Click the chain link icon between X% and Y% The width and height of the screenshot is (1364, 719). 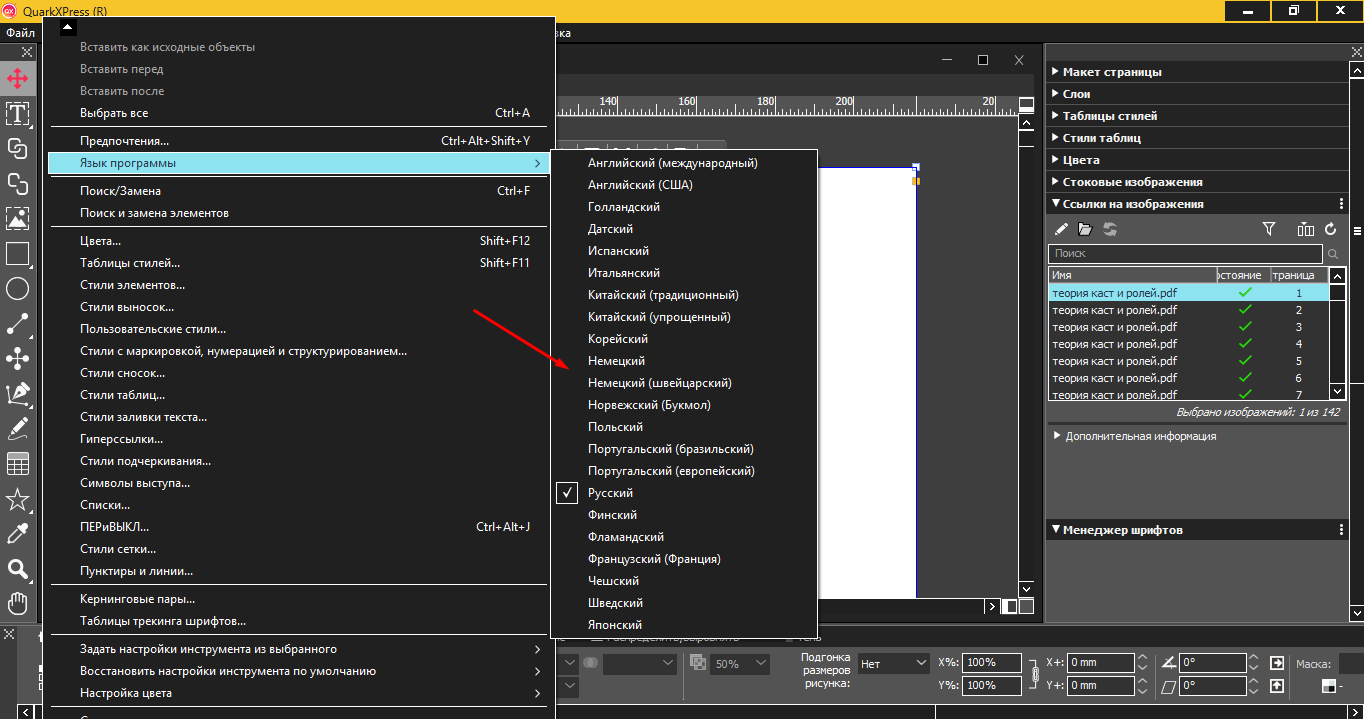(1033, 675)
